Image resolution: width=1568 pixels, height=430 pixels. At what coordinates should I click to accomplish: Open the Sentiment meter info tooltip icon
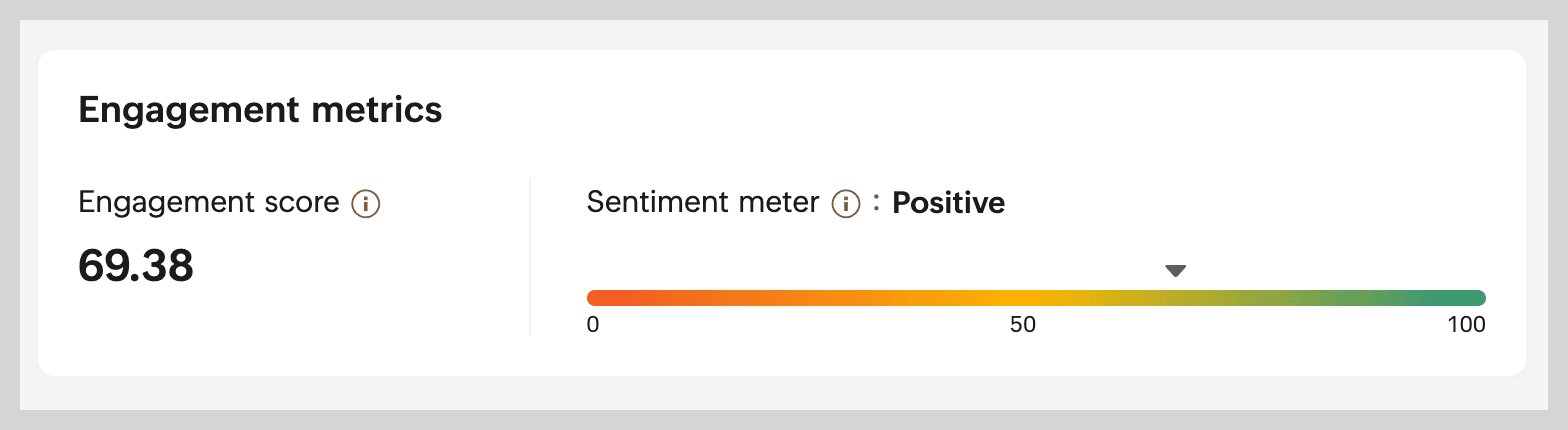(x=847, y=205)
